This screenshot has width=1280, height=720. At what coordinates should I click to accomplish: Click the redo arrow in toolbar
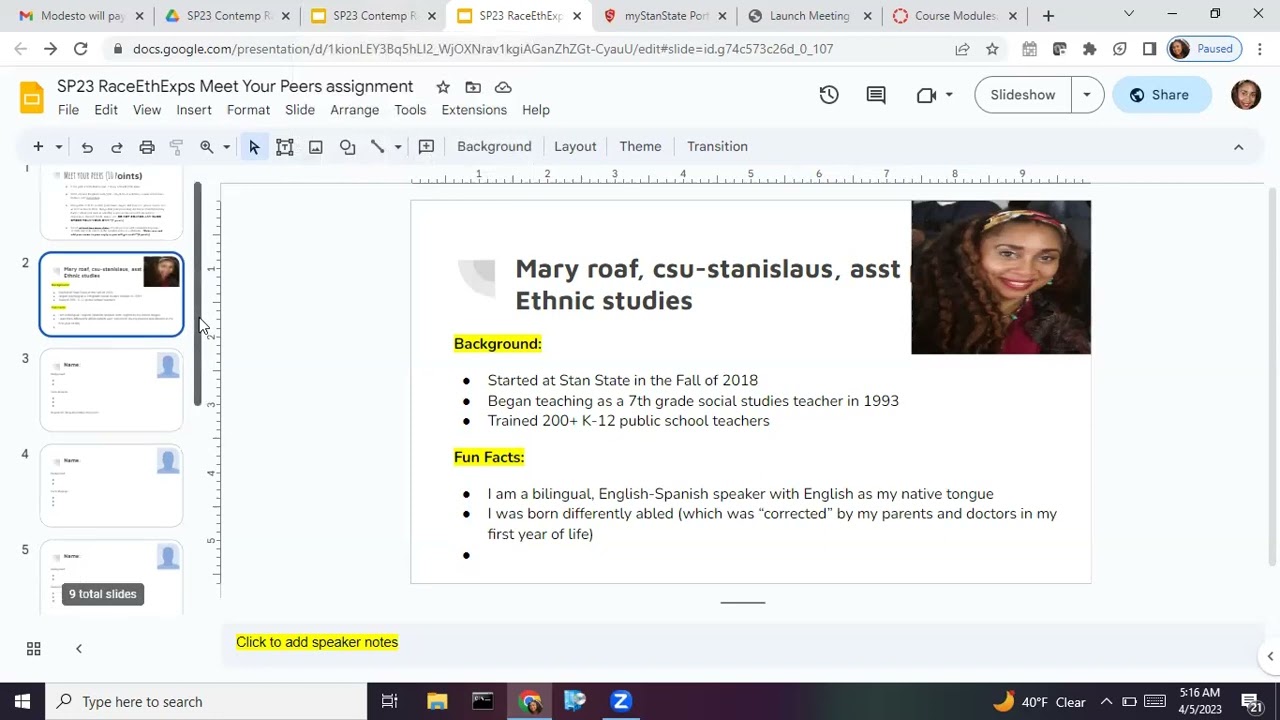117,147
